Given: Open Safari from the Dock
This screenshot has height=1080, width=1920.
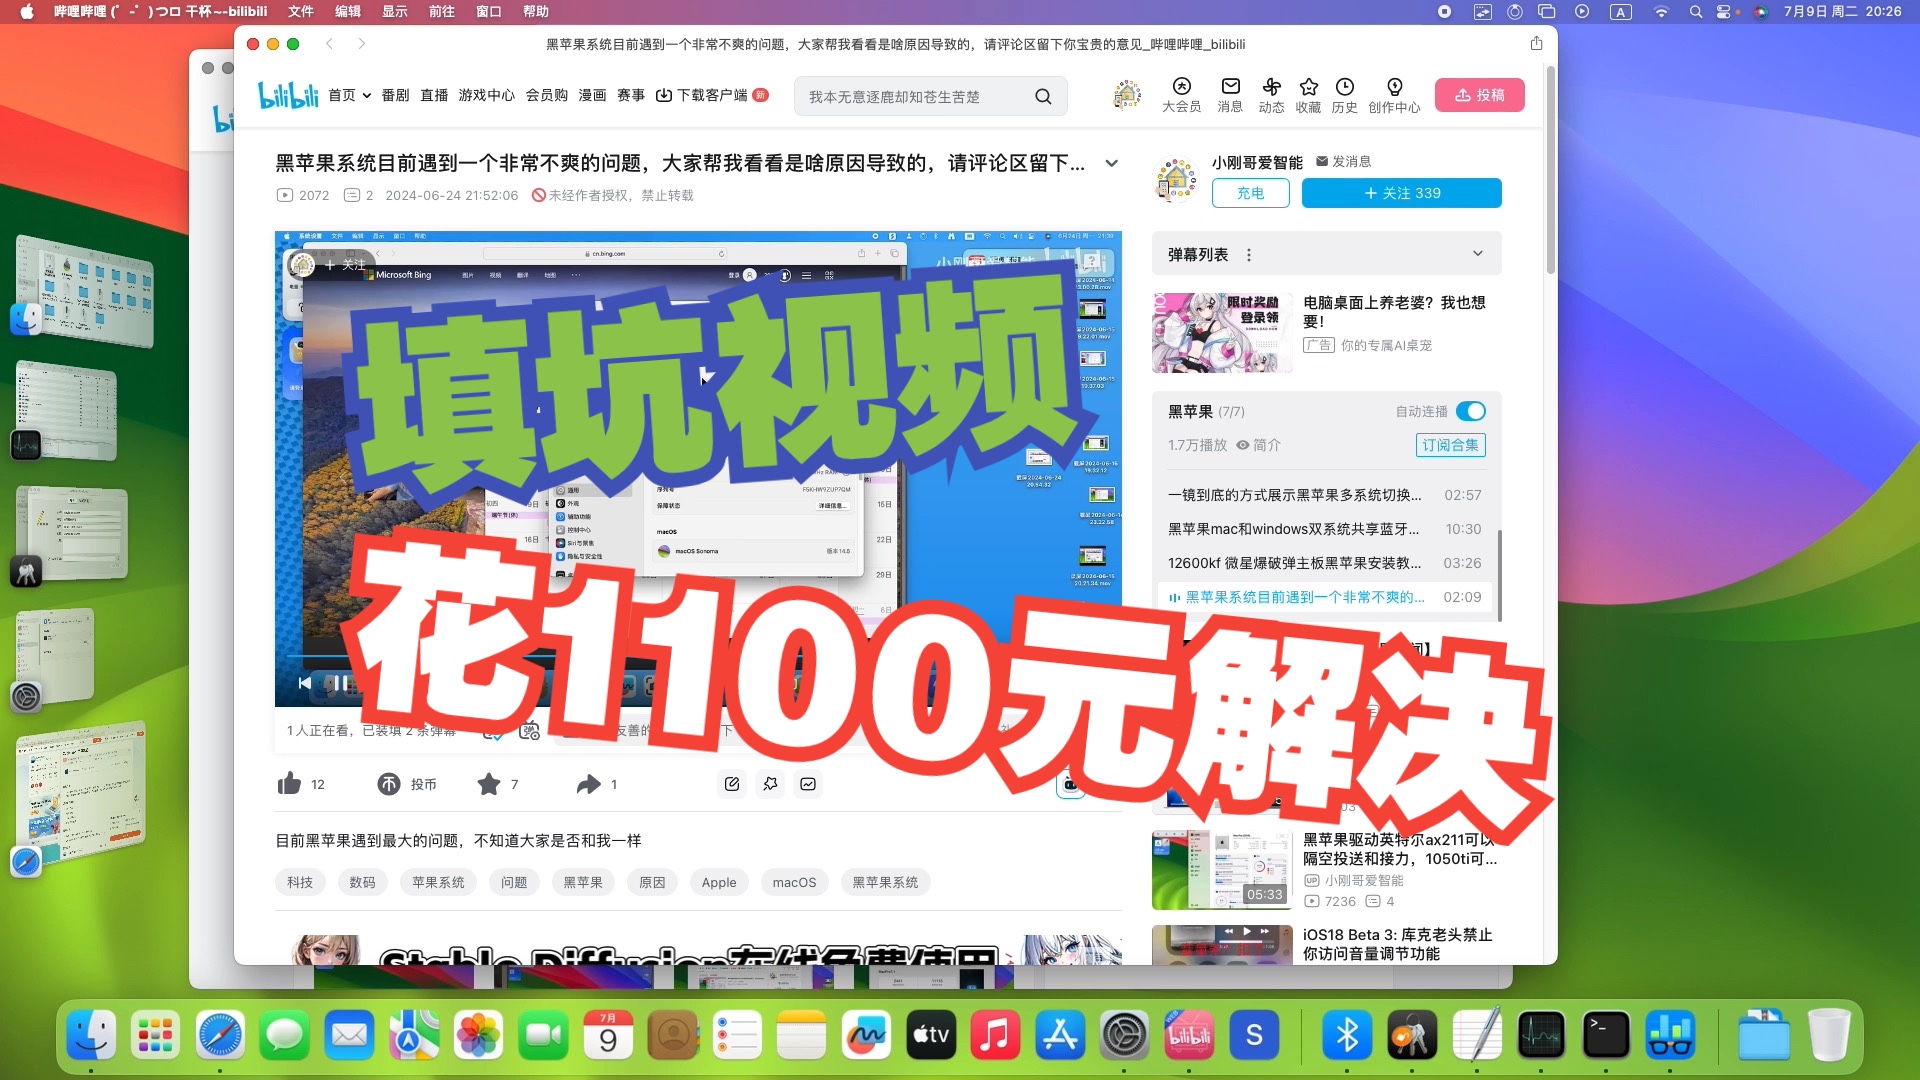Looking at the screenshot, I should [220, 1035].
